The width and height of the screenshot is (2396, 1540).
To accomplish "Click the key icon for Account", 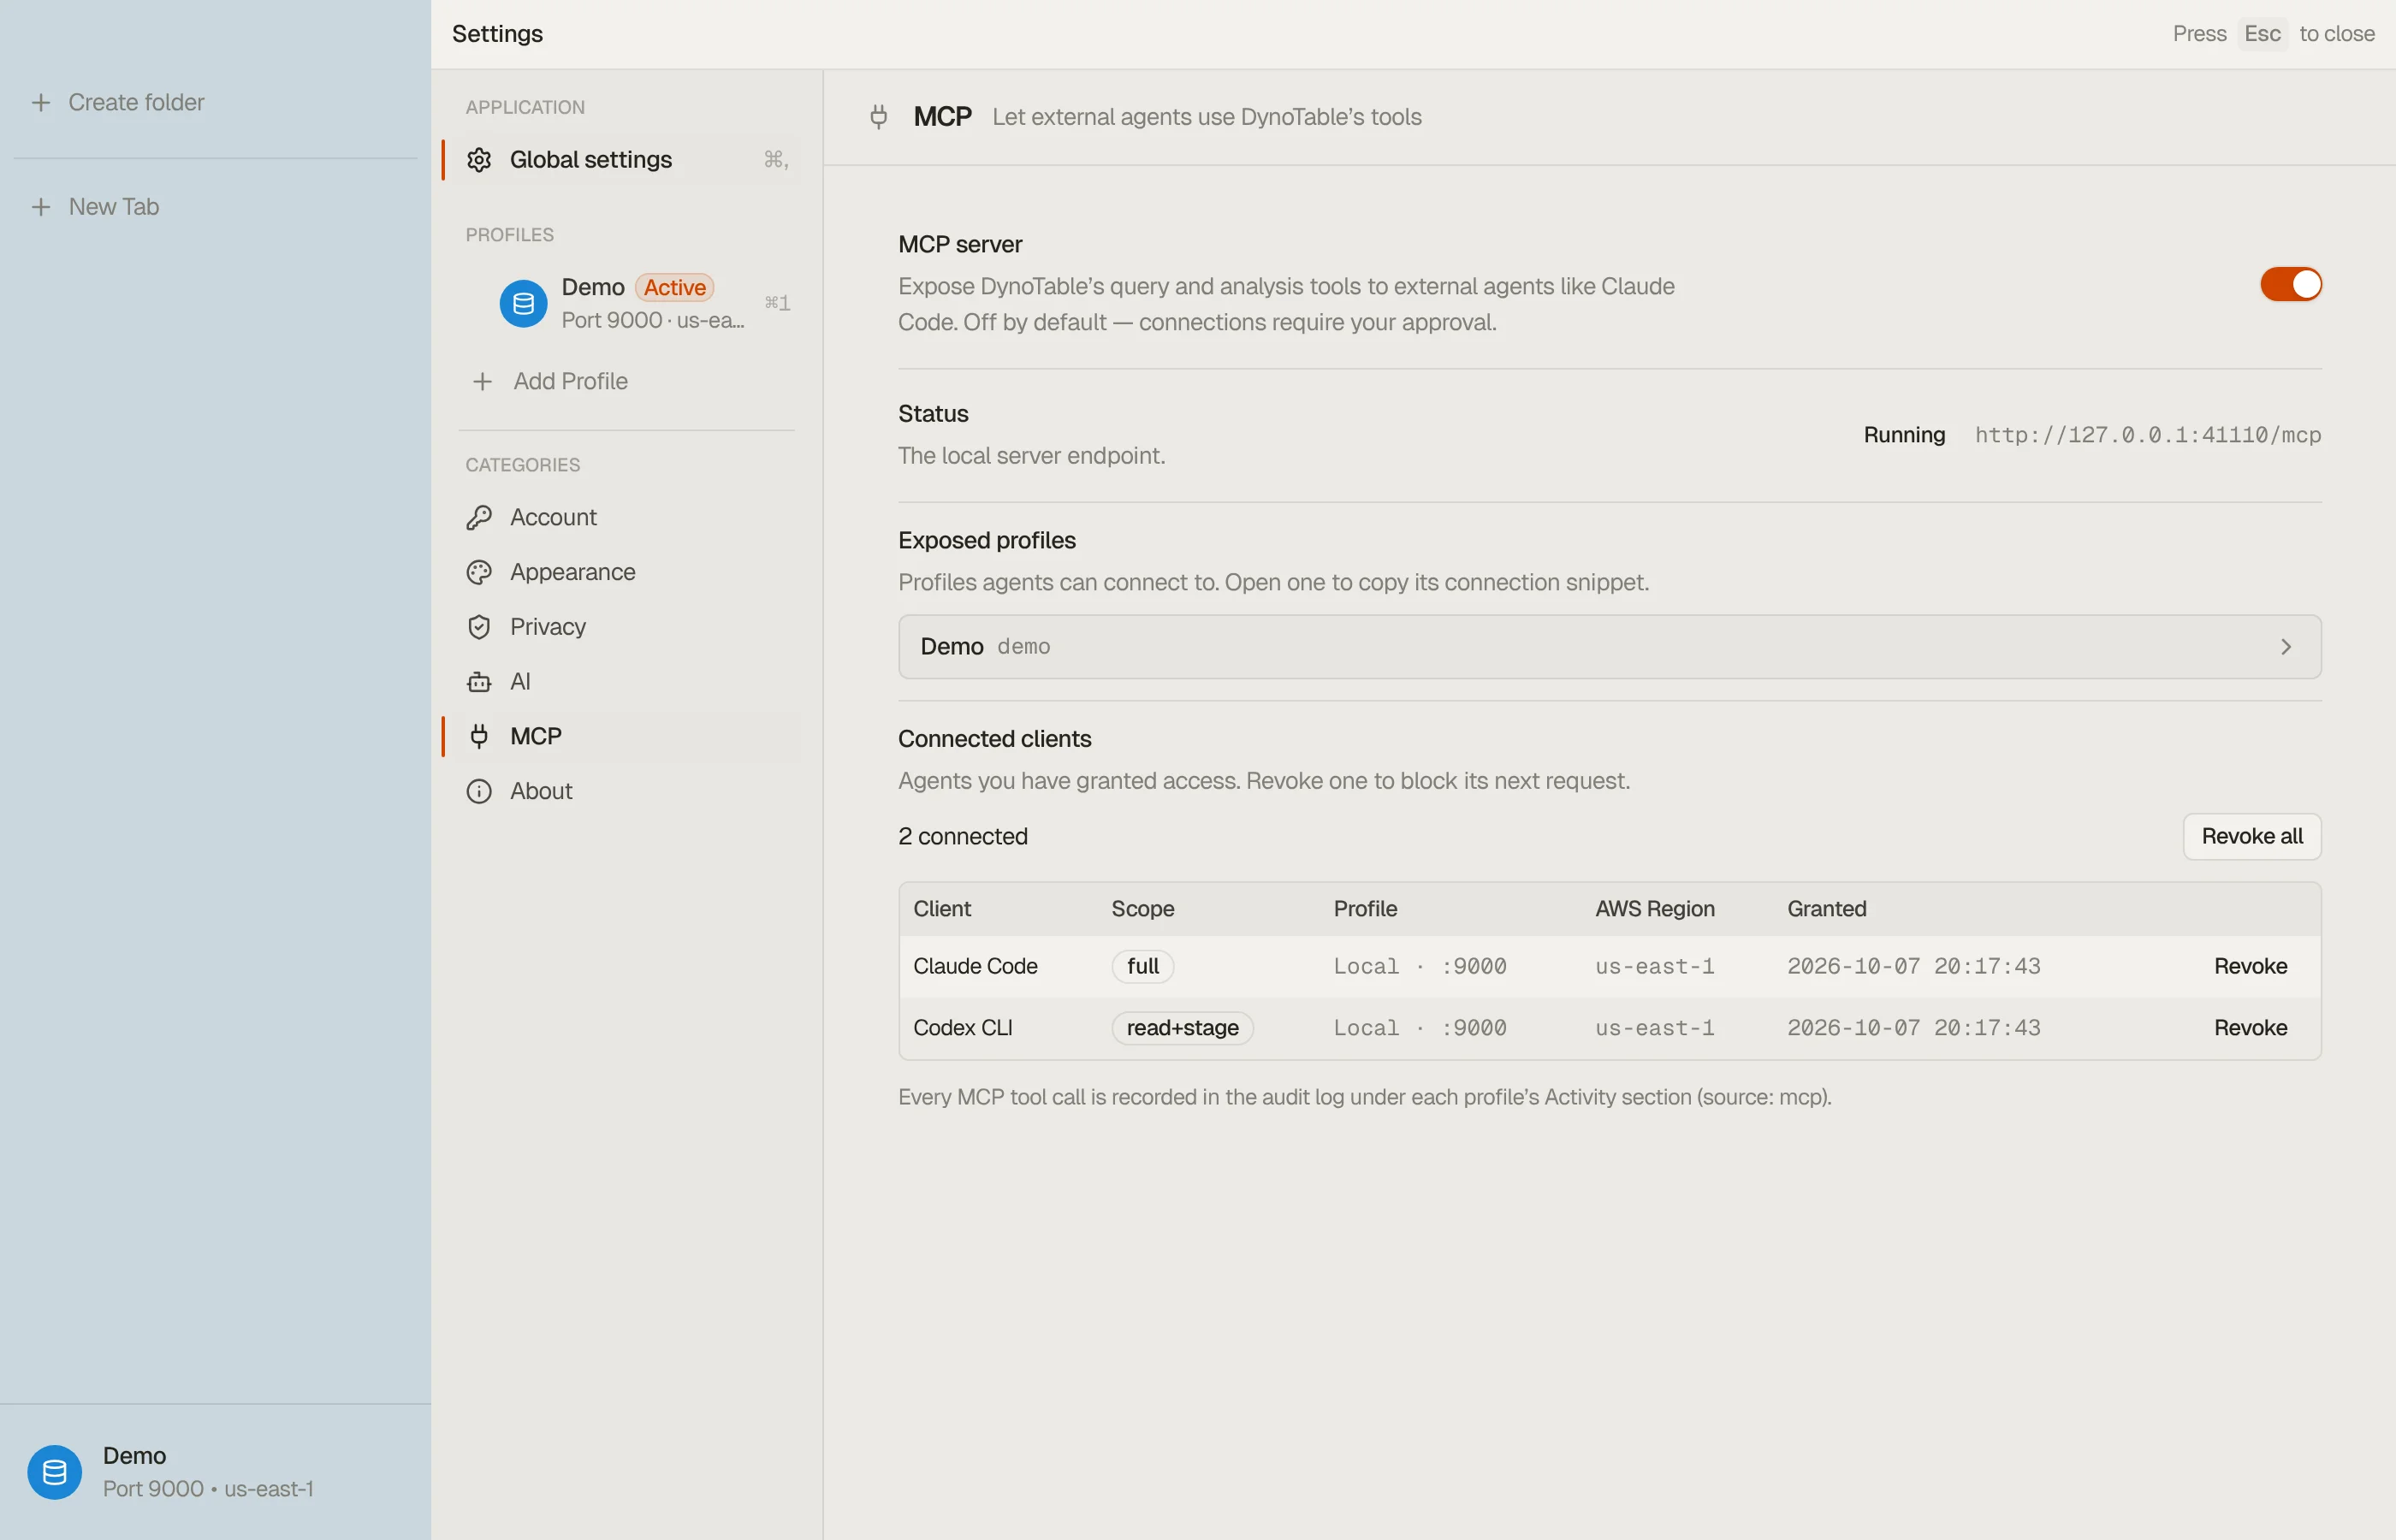I will click(479, 517).
